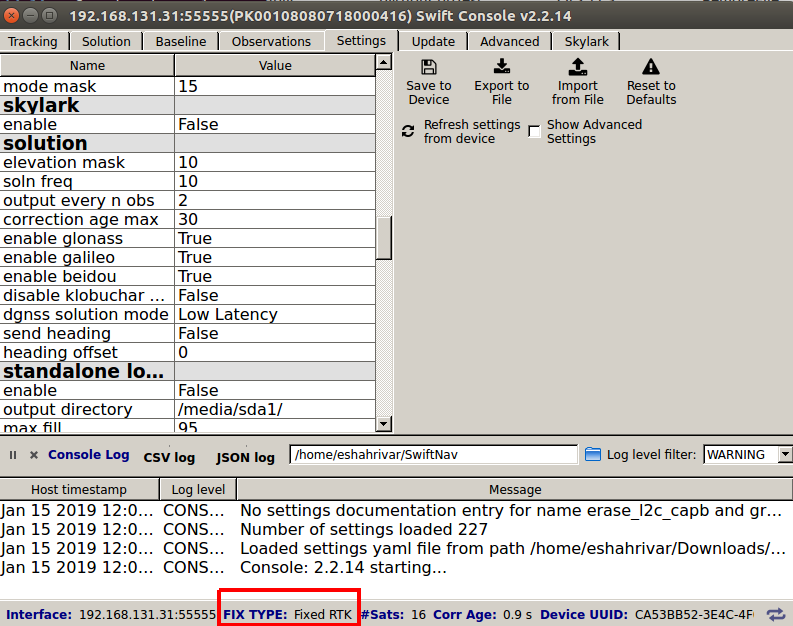Go to the Skylark tab
The width and height of the screenshot is (793, 626).
pos(585,41)
